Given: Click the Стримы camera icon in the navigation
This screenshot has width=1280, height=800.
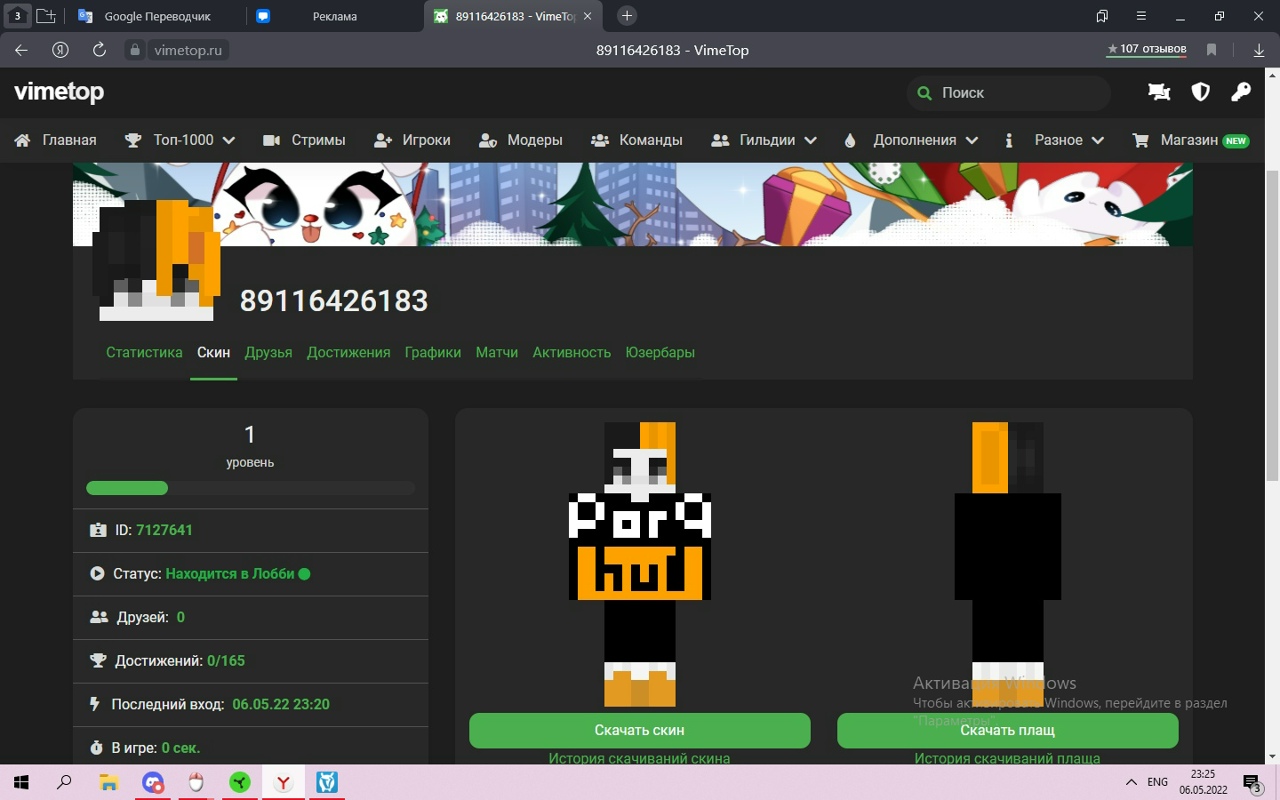Looking at the screenshot, I should coord(271,140).
